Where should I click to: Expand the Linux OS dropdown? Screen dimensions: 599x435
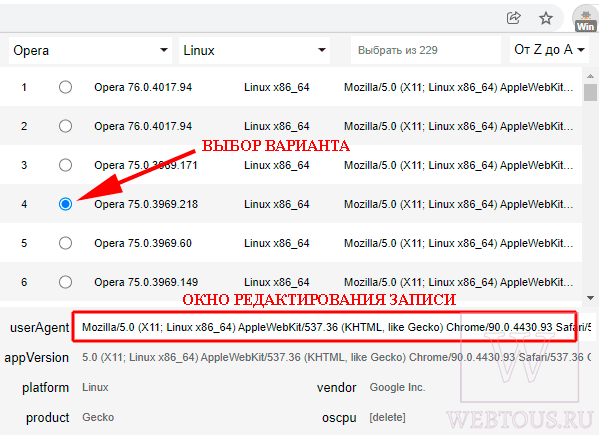[254, 50]
